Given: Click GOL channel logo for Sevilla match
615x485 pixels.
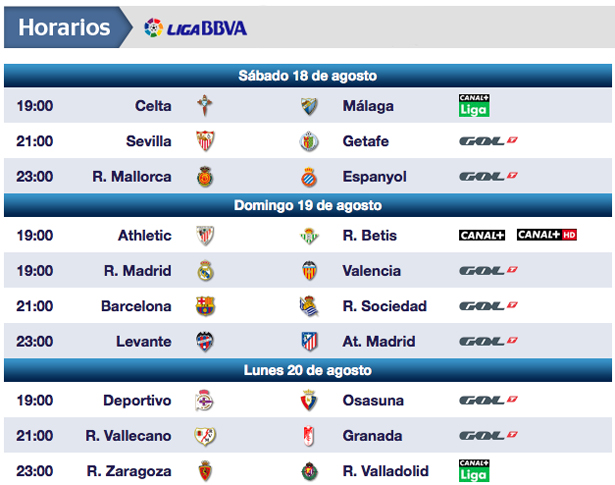Looking at the screenshot, I should pos(488,141).
